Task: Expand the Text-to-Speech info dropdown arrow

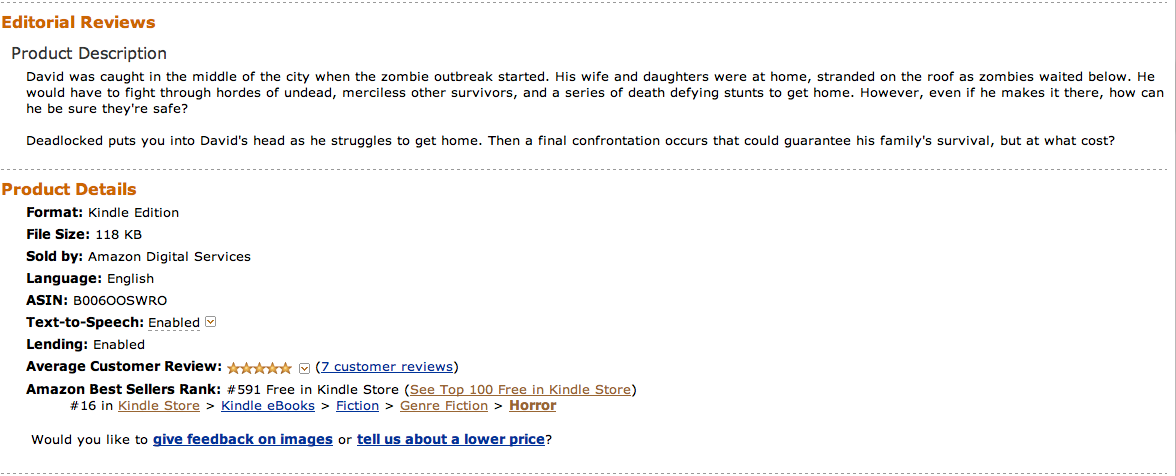Action: pos(211,322)
